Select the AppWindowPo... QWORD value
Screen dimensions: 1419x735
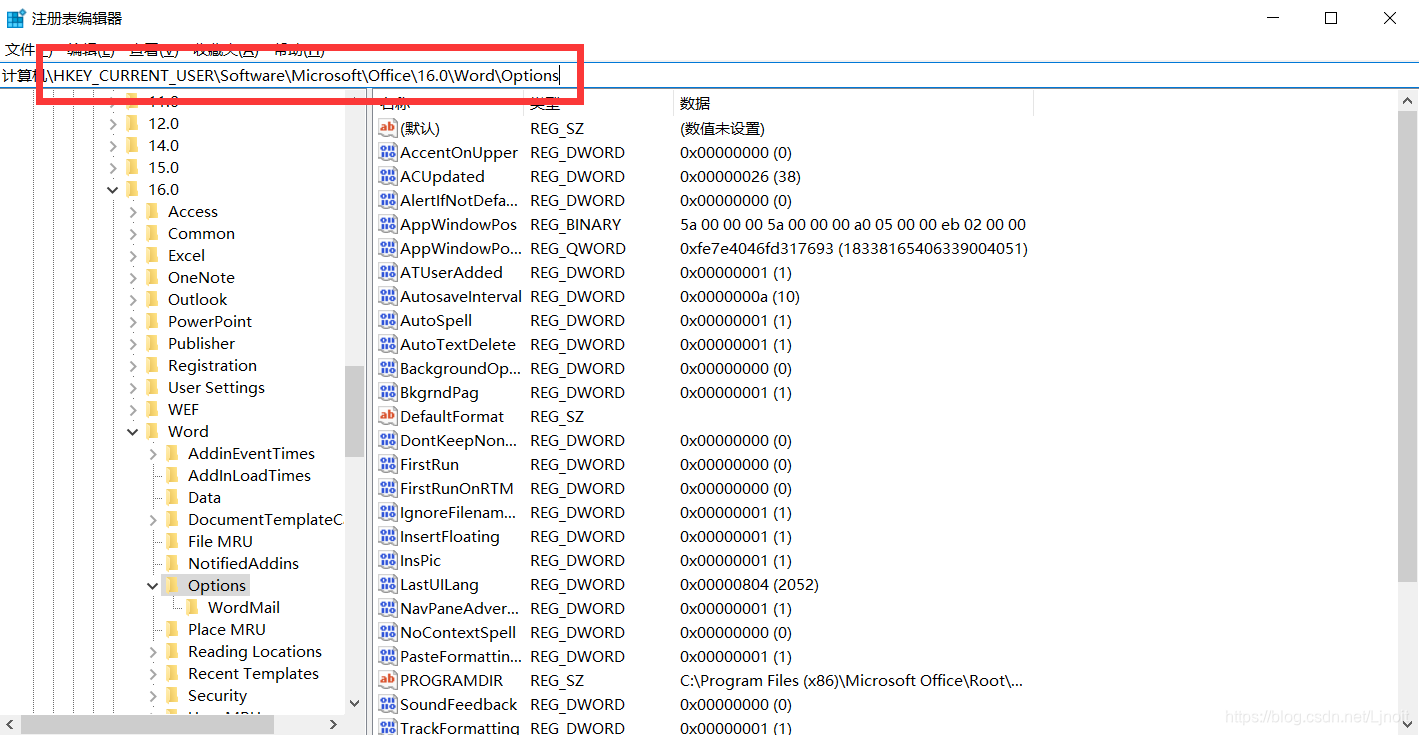[460, 248]
